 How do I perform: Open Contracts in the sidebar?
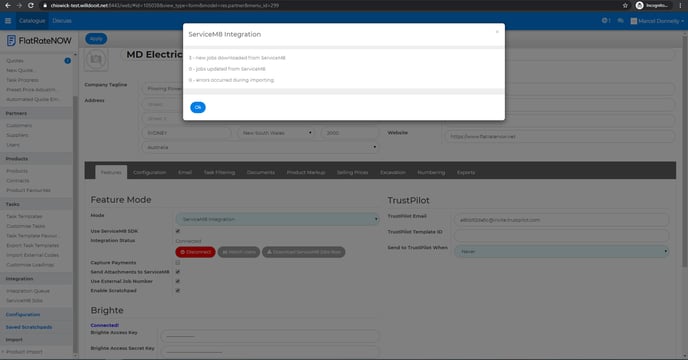coord(18,180)
